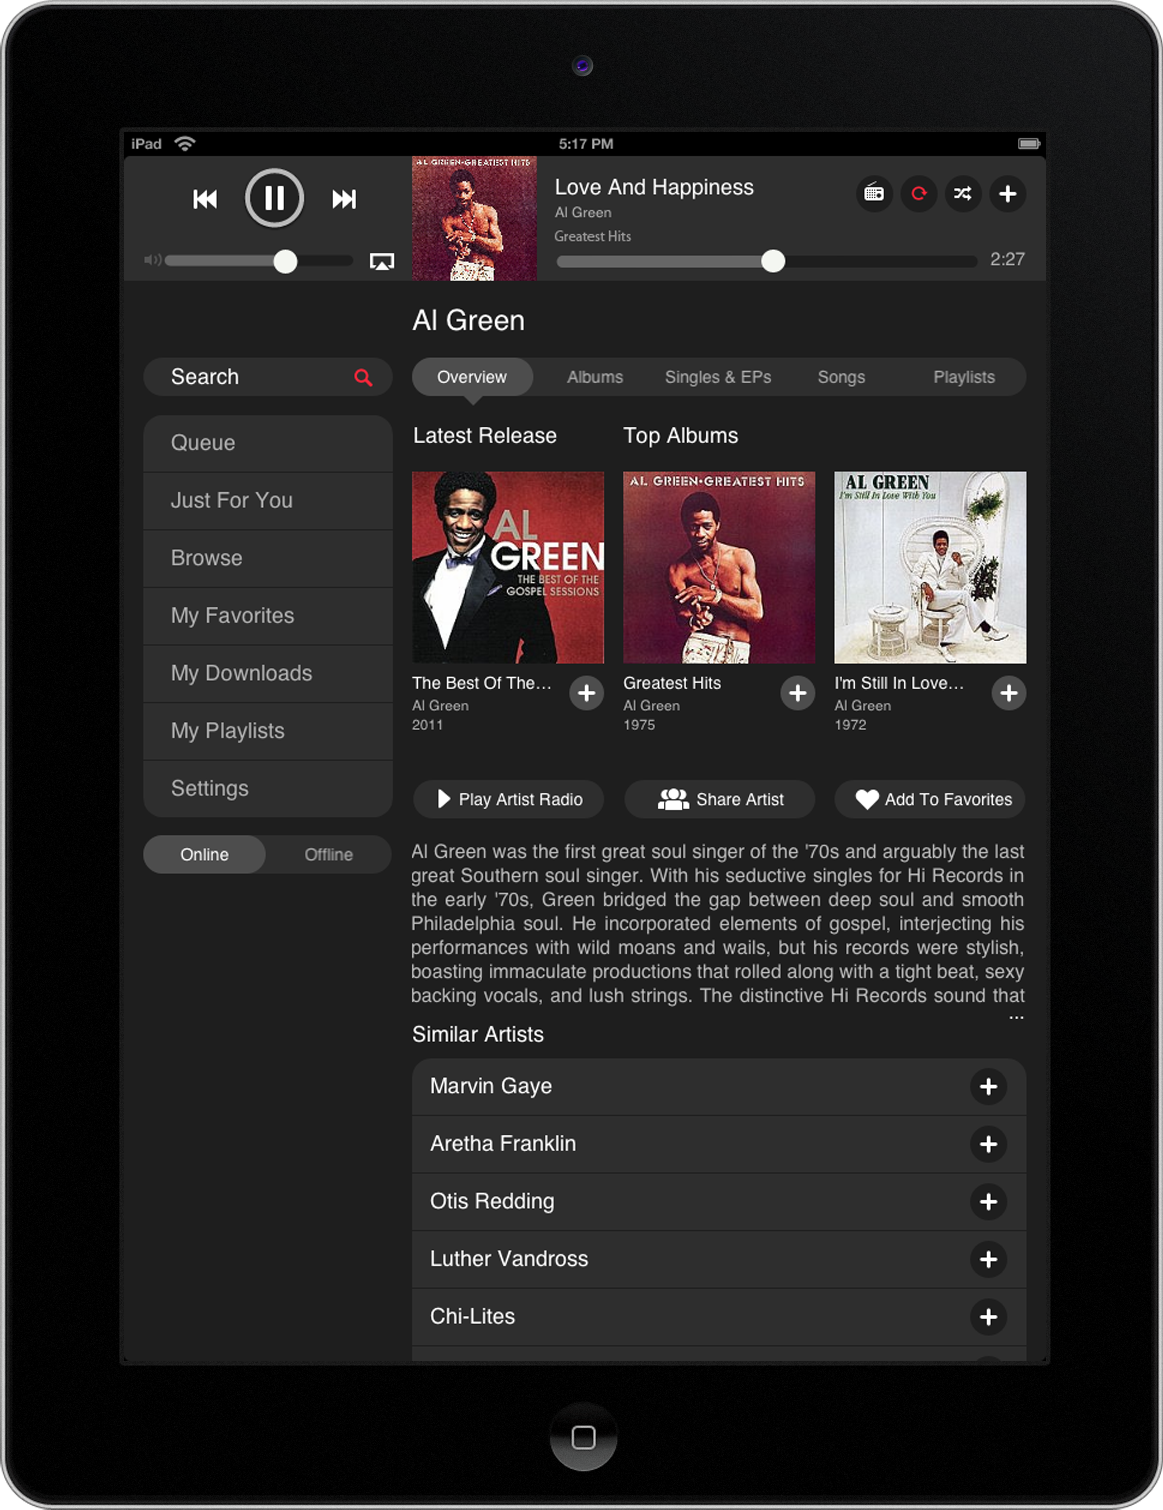Switch to the Albums tab

[595, 377]
